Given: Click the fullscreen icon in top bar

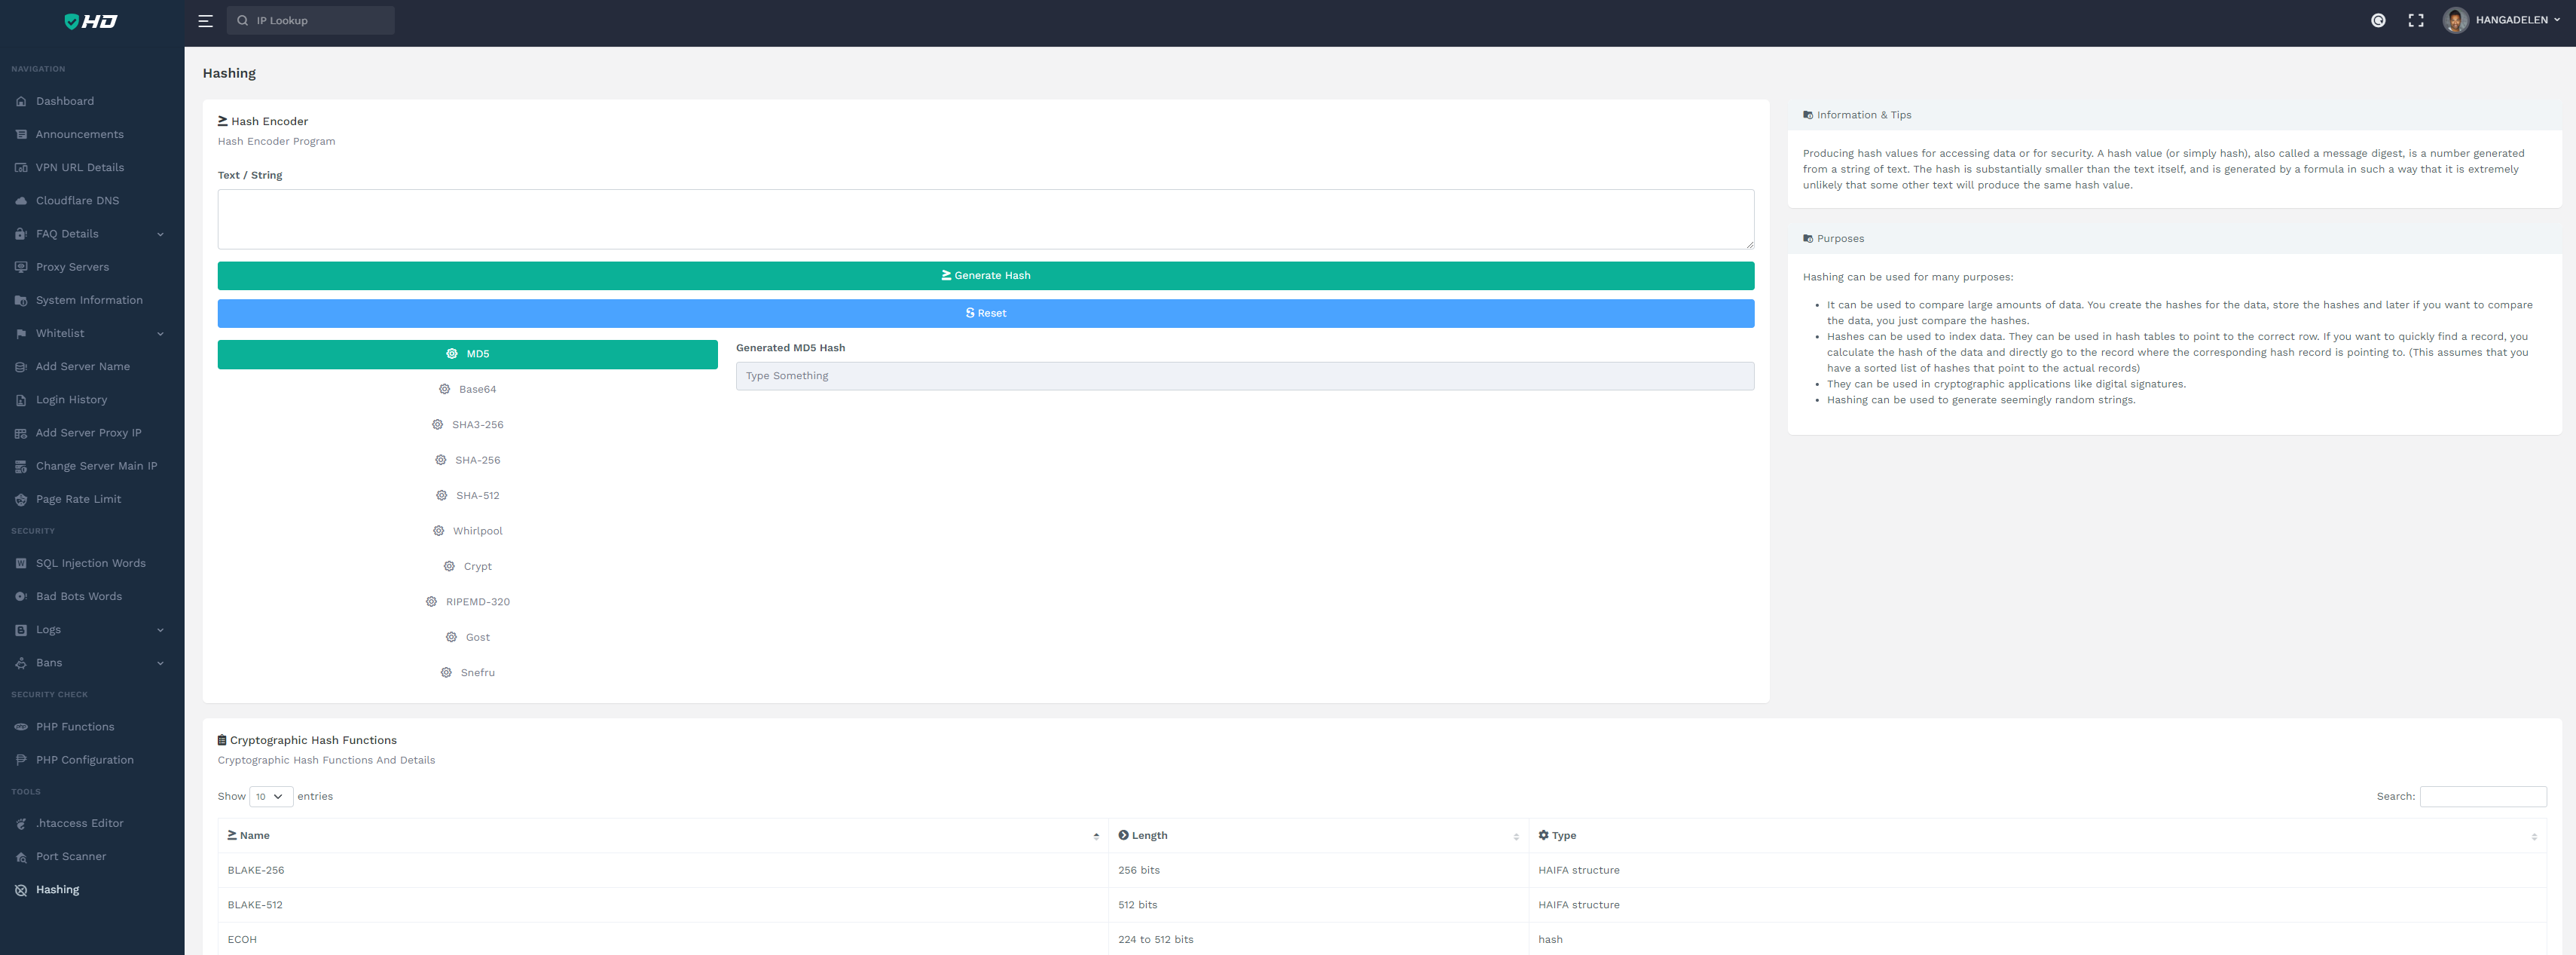Looking at the screenshot, I should [x=2415, y=20].
